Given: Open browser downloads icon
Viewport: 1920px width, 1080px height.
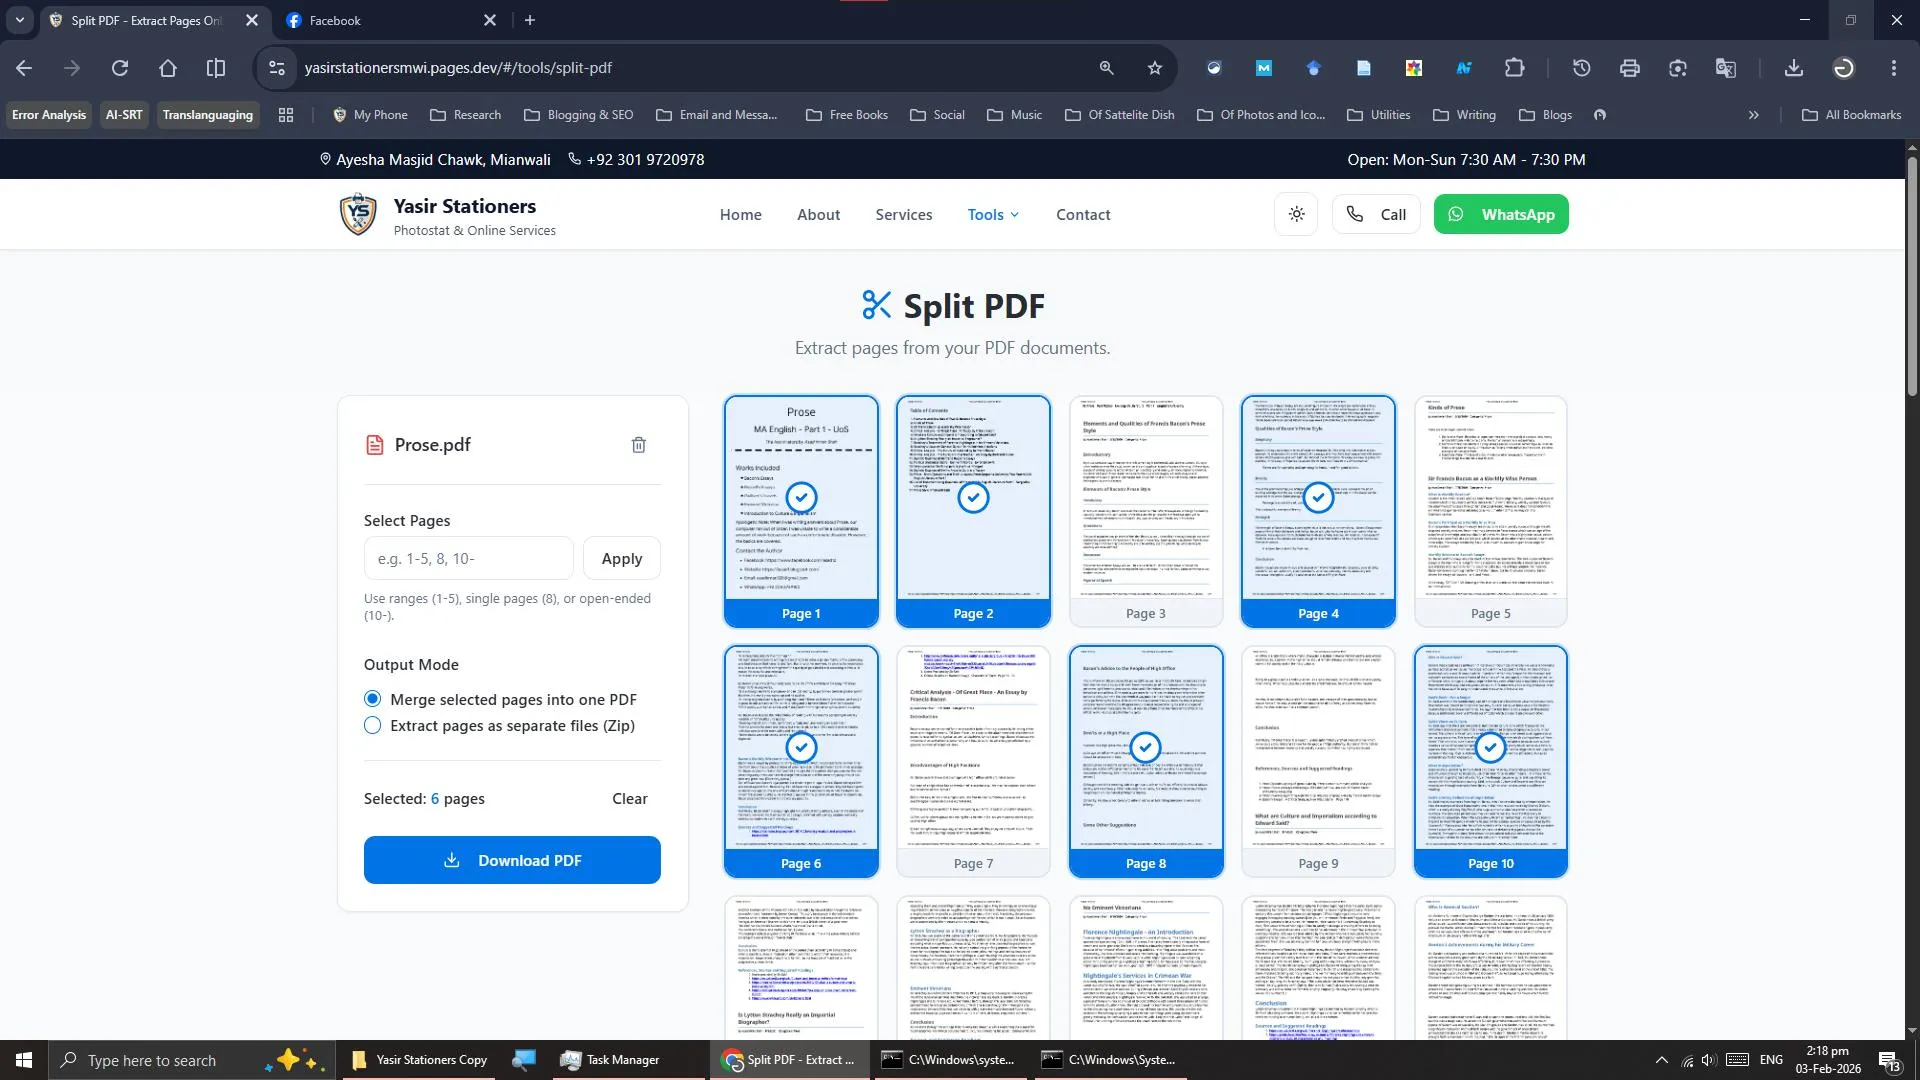Looking at the screenshot, I should coord(1793,68).
